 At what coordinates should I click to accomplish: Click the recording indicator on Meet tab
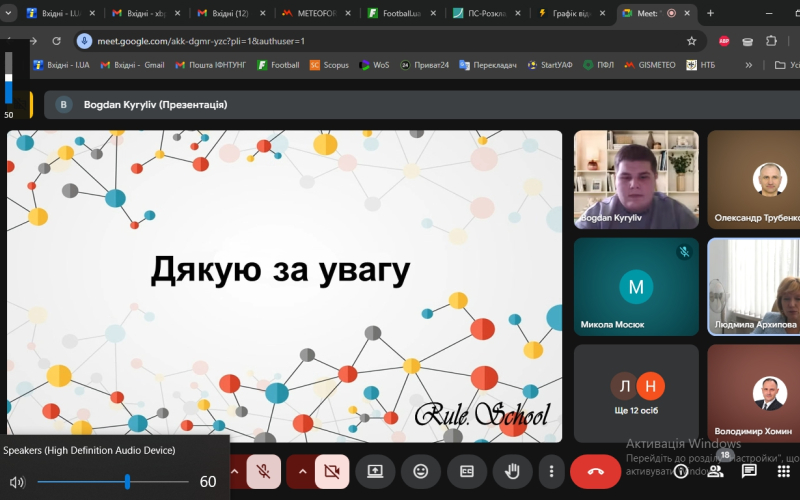point(671,13)
